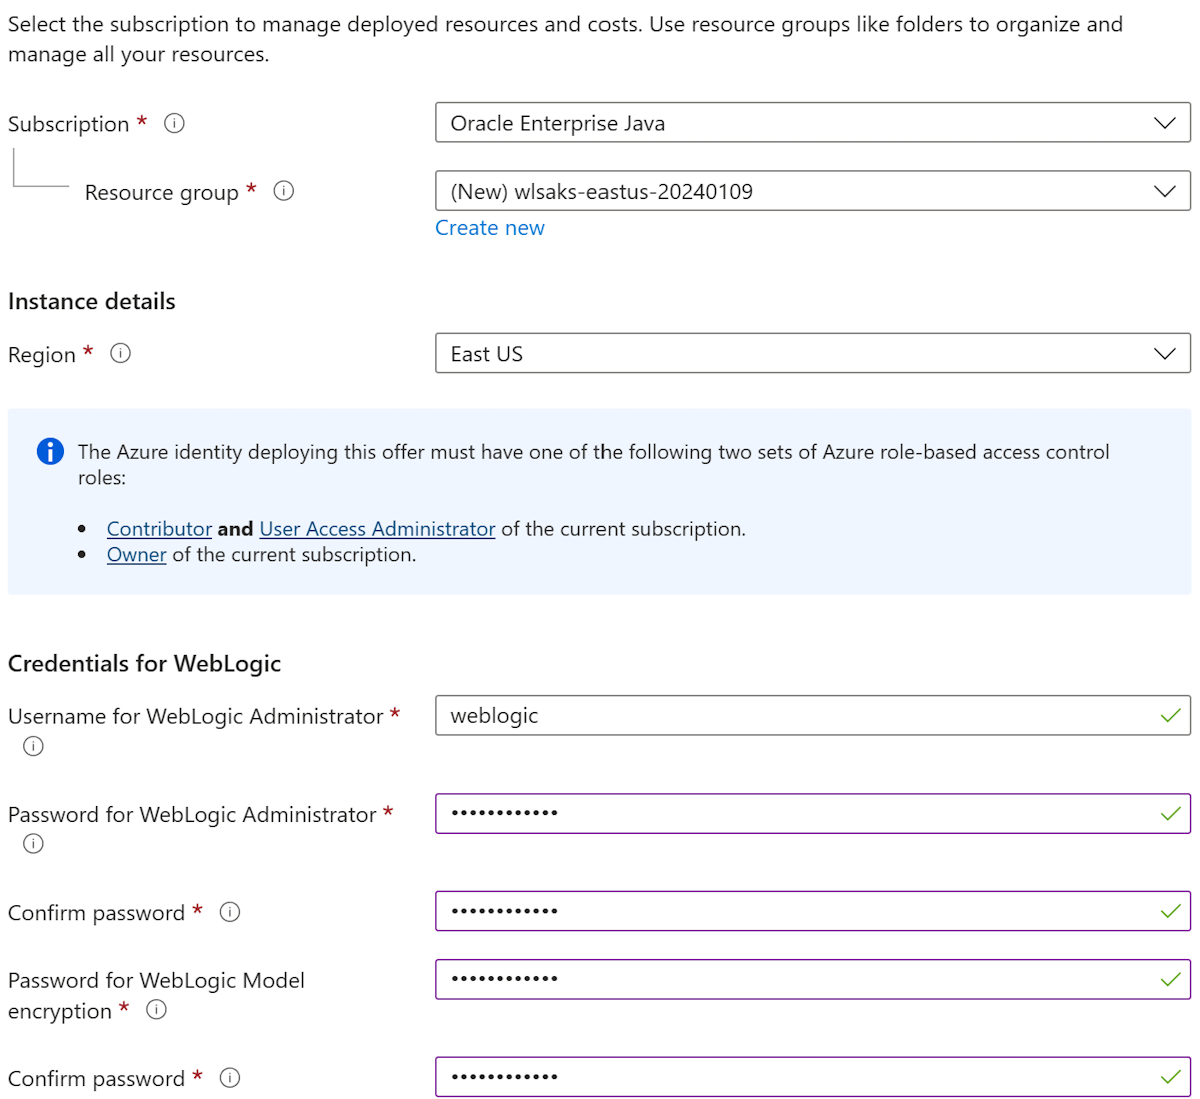Click the info icon under Username for WebLogic Administrator
The height and width of the screenshot is (1099, 1200).
coord(32,746)
